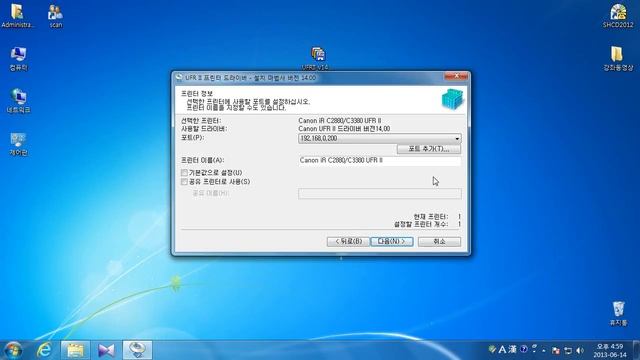640x360 pixels.
Task: Click the Hanja 漢 conversion IME button
Action: coord(513,349)
